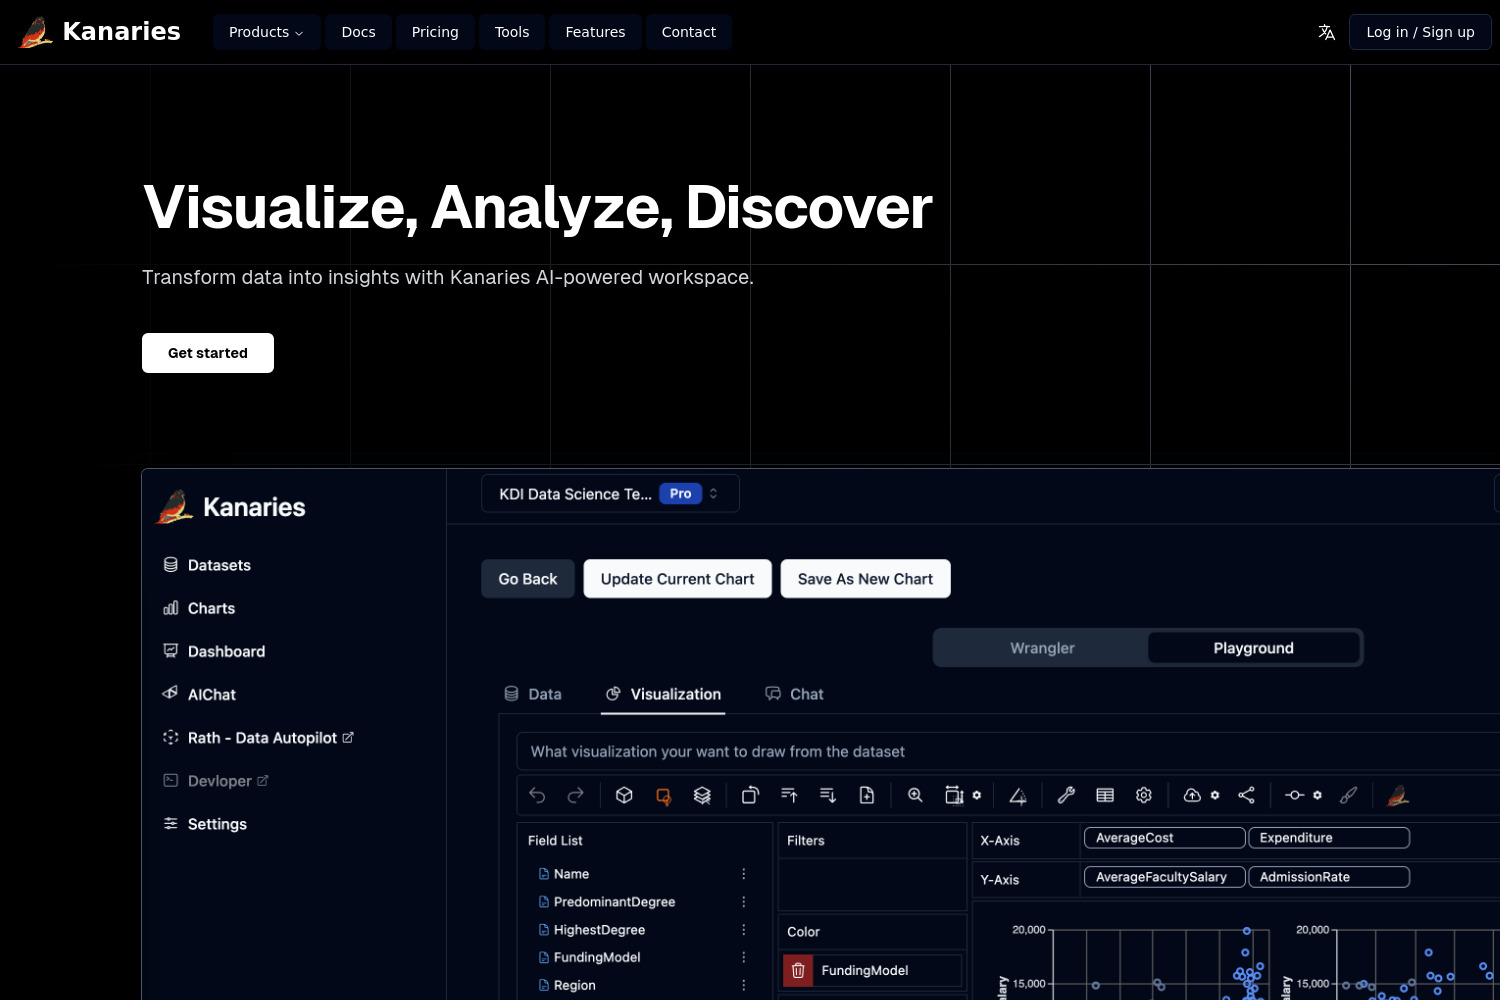Screen dimensions: 1500x1000
Task: Click the small gear next to limit icon
Action: pos(1318,795)
